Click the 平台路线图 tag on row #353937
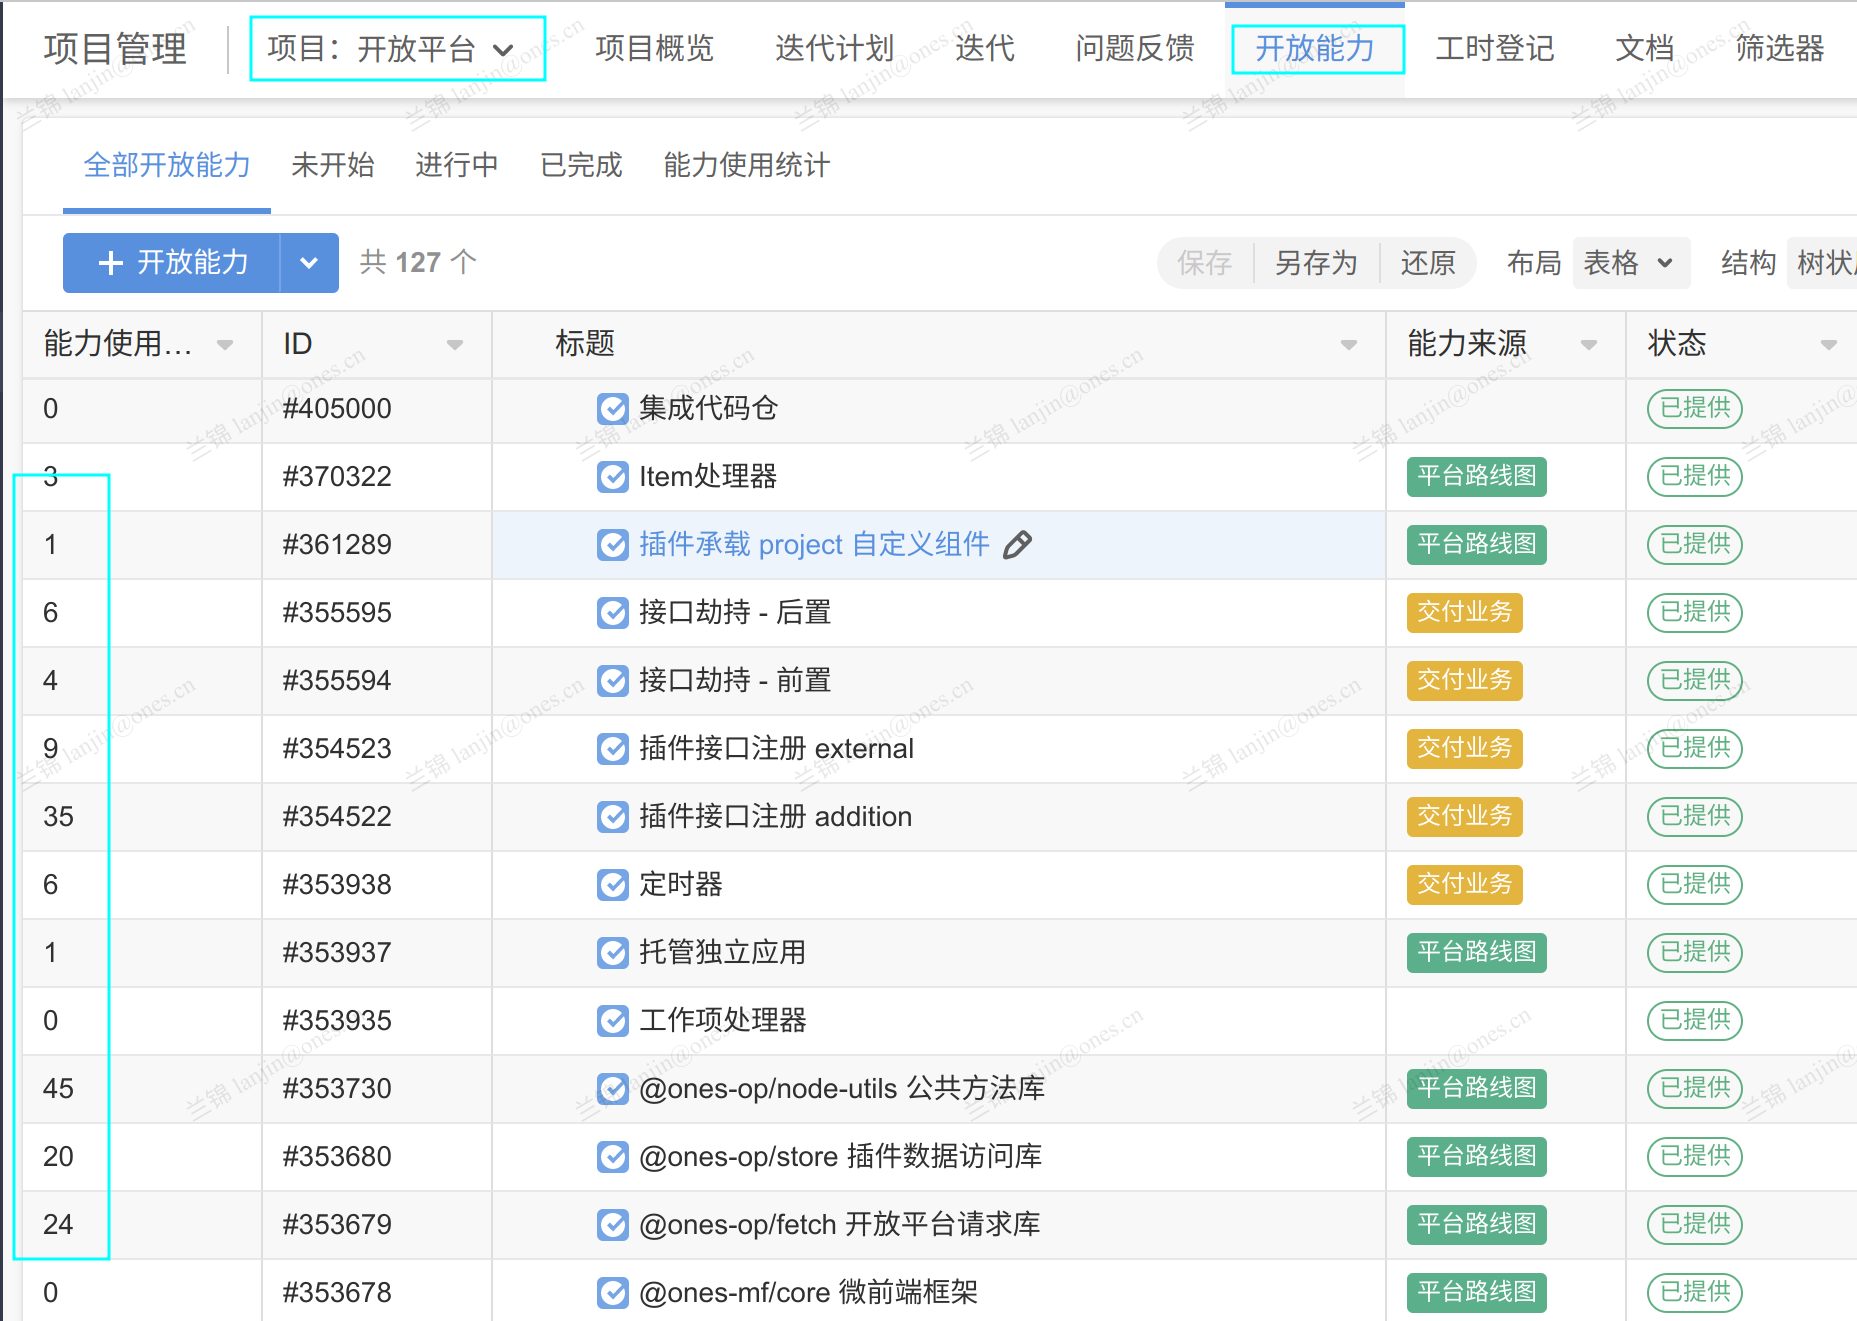This screenshot has height=1321, width=1857. 1477,953
